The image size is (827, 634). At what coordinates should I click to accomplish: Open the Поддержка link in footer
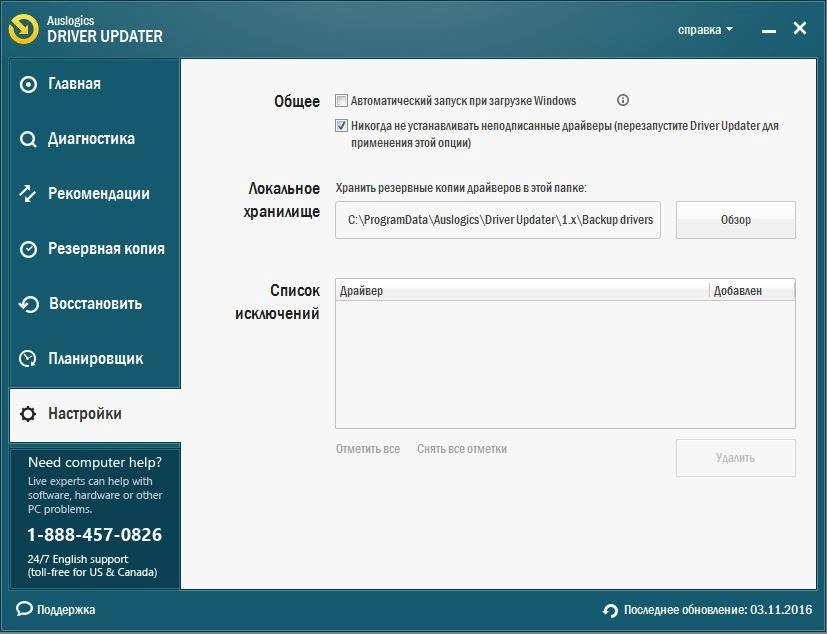66,610
